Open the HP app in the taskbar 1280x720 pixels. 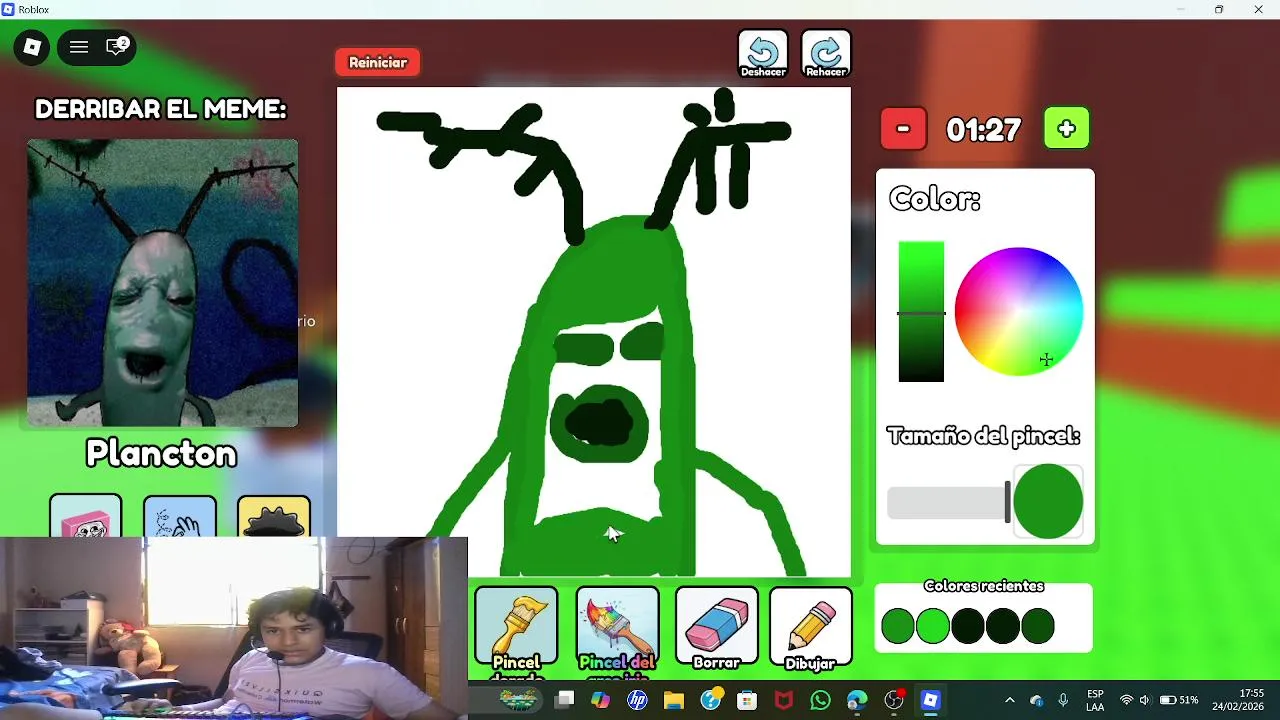[x=637, y=700]
